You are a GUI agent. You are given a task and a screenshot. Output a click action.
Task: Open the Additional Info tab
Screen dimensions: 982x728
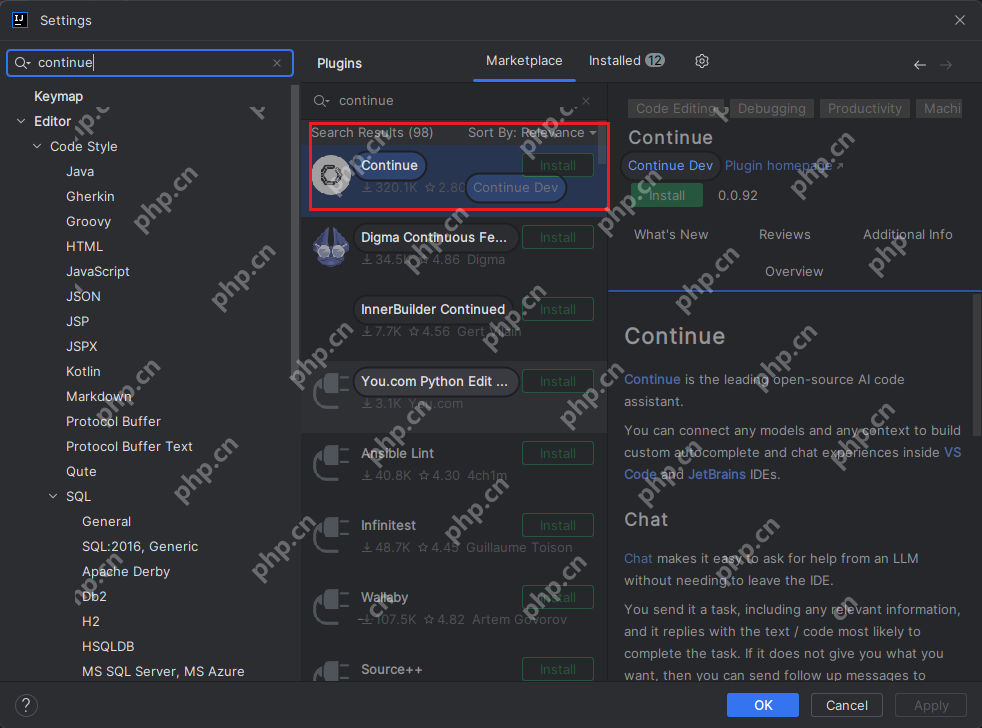point(907,234)
